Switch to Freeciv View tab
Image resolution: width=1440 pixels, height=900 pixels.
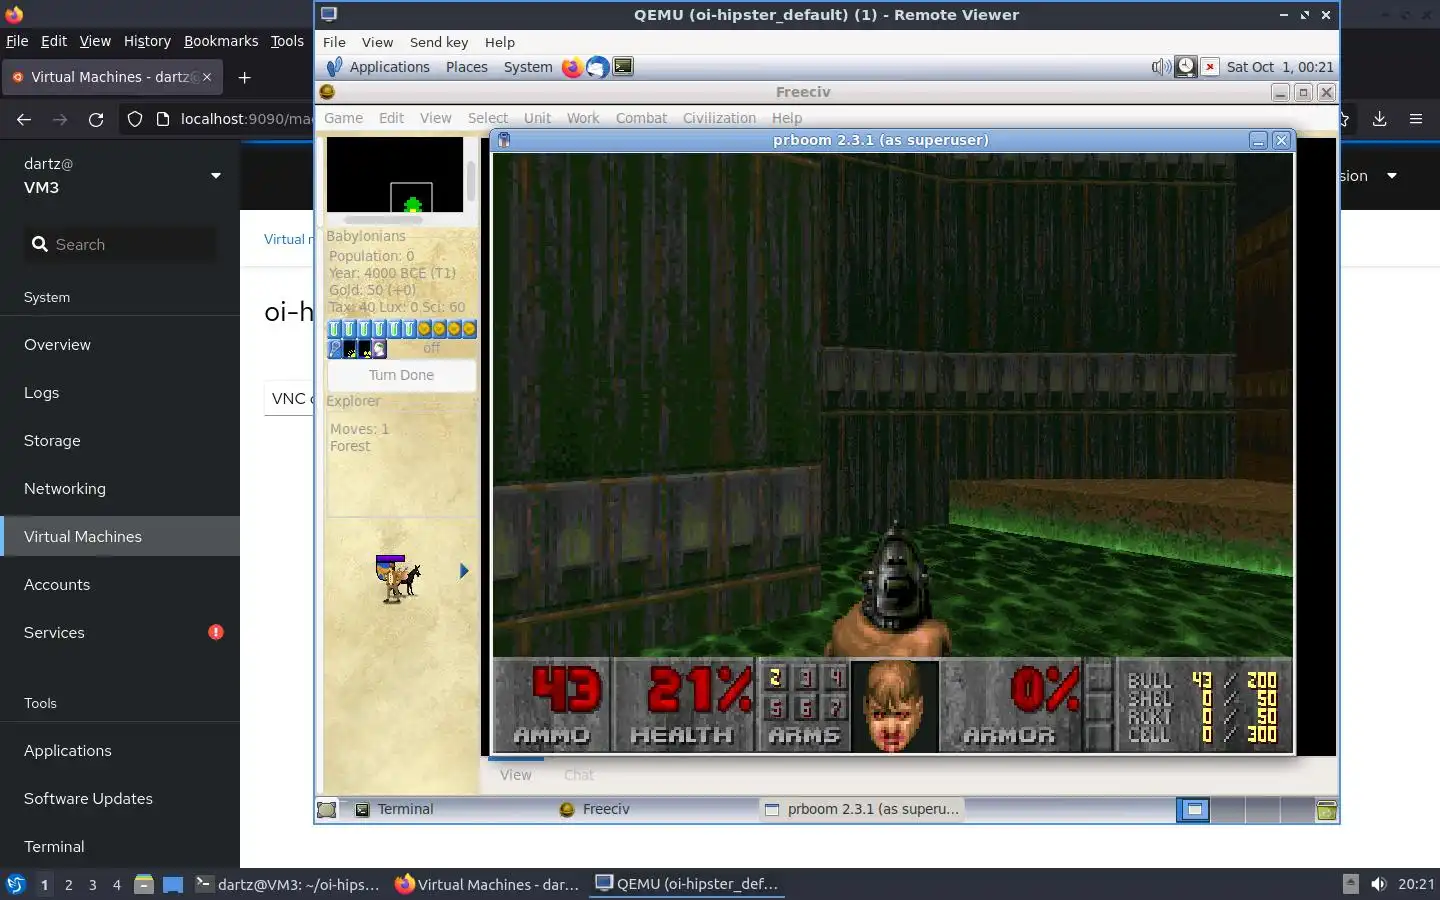click(516, 775)
